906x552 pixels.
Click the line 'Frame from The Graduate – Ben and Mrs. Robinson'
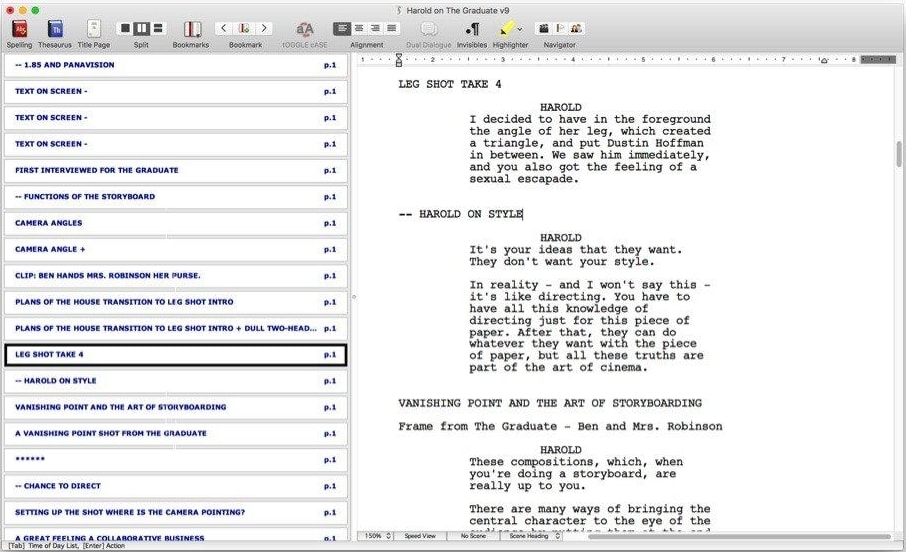tap(560, 427)
